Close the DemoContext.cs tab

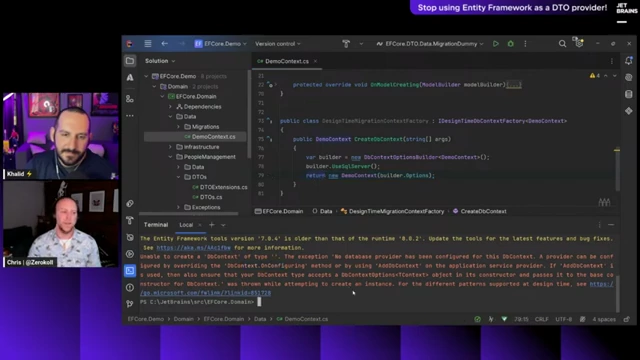click(x=315, y=61)
